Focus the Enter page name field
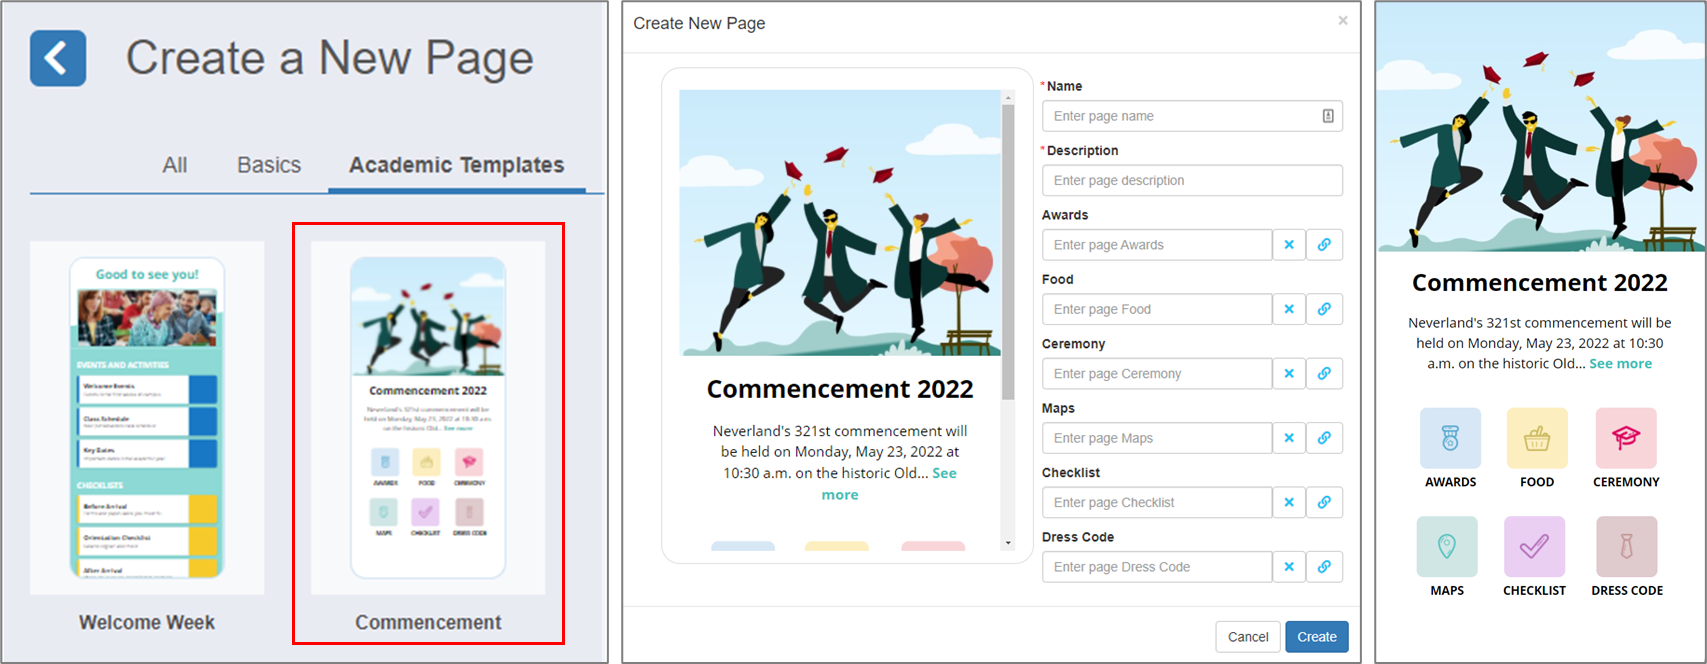 click(x=1192, y=116)
